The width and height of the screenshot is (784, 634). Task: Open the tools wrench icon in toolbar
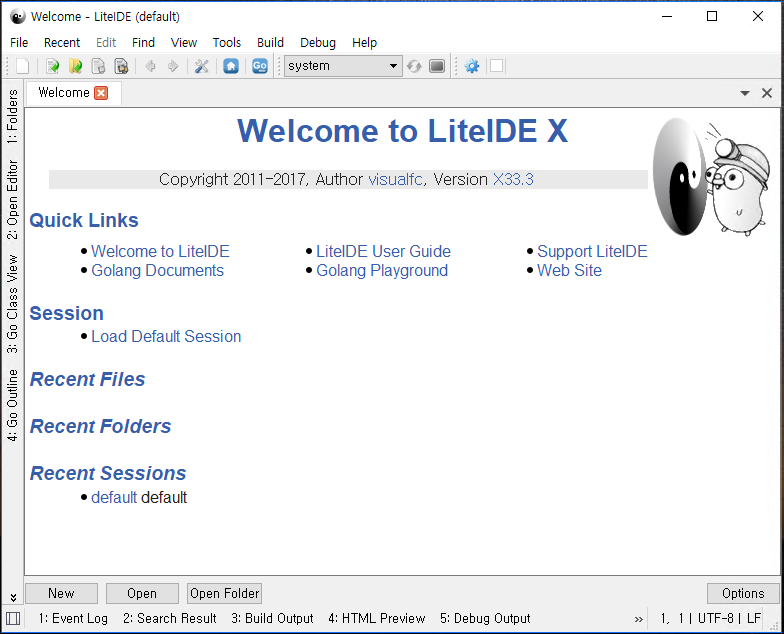pos(201,66)
